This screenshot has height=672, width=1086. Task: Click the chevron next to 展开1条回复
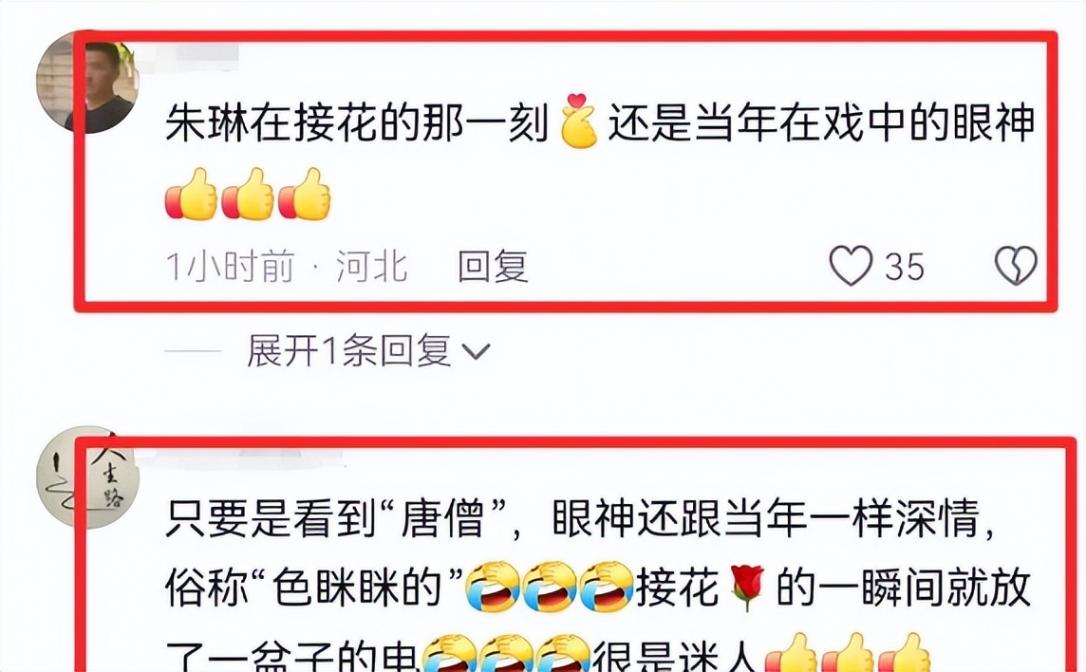point(476,353)
